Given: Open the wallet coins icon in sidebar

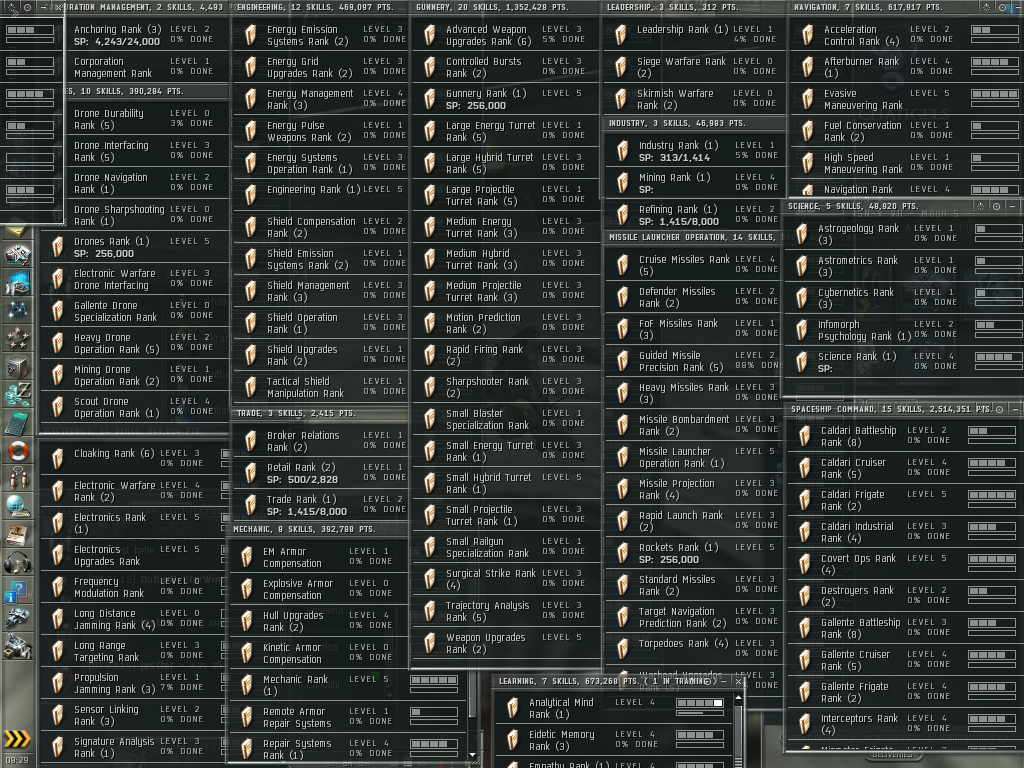Looking at the screenshot, I should click(18, 395).
